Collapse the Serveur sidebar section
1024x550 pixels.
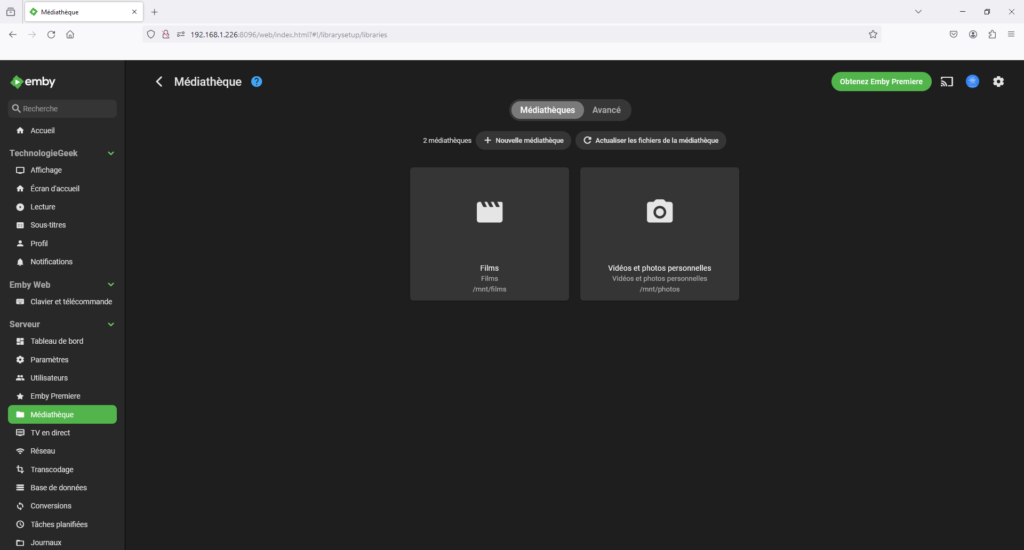coord(111,324)
